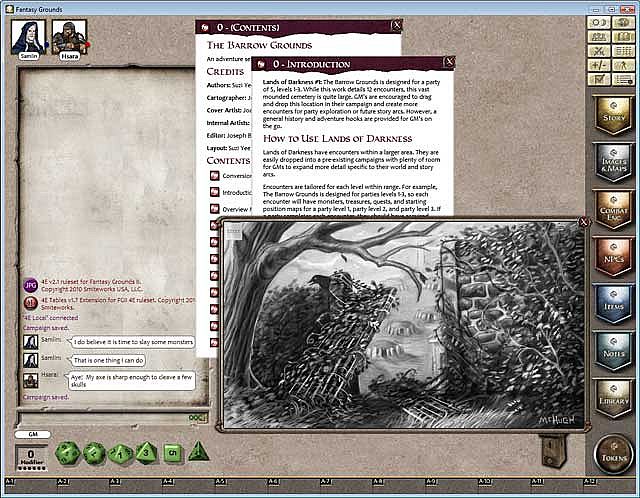Open the checkmark options icon
Screen dimensions: 640x498
pyautogui.click(x=599, y=79)
